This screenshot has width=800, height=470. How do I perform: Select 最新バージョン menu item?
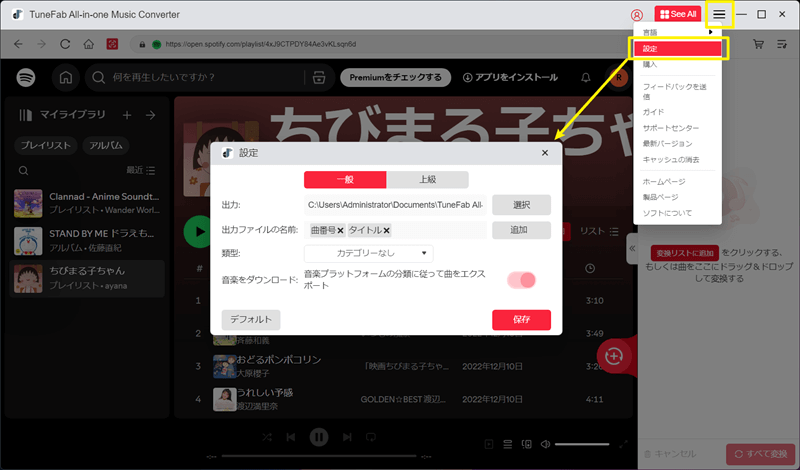tap(677, 143)
